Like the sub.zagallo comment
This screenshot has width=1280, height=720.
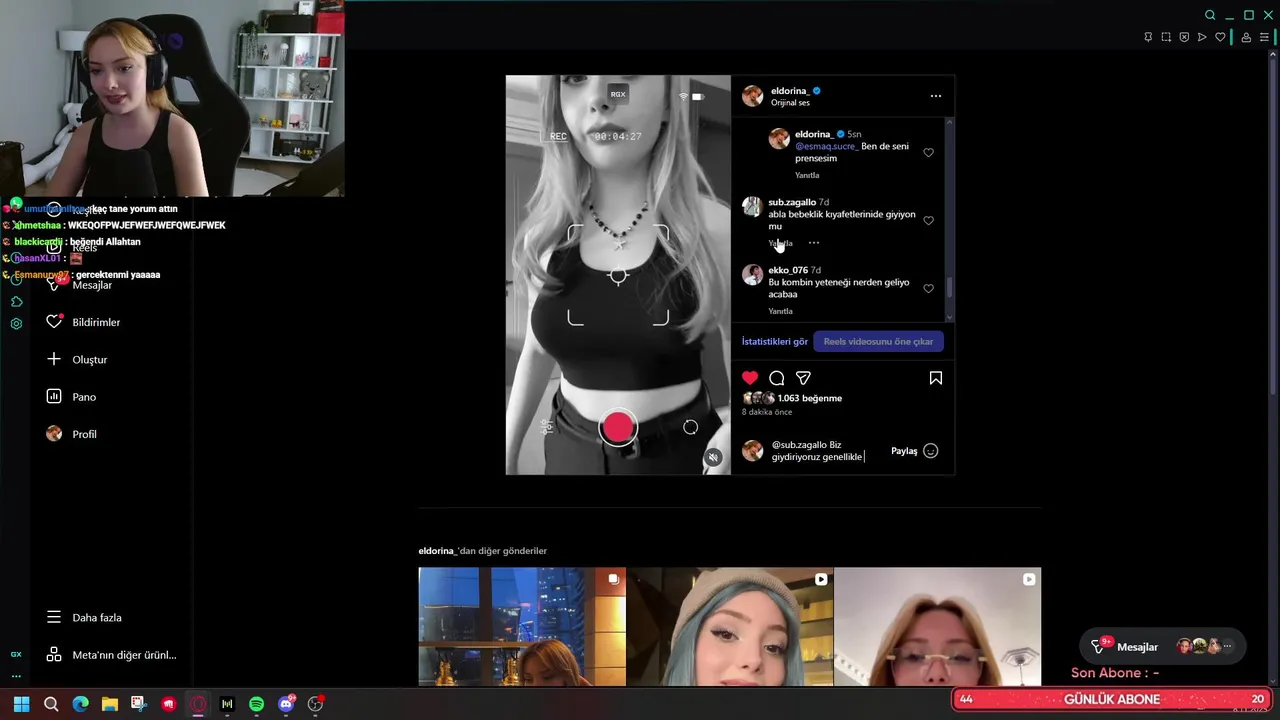point(929,221)
